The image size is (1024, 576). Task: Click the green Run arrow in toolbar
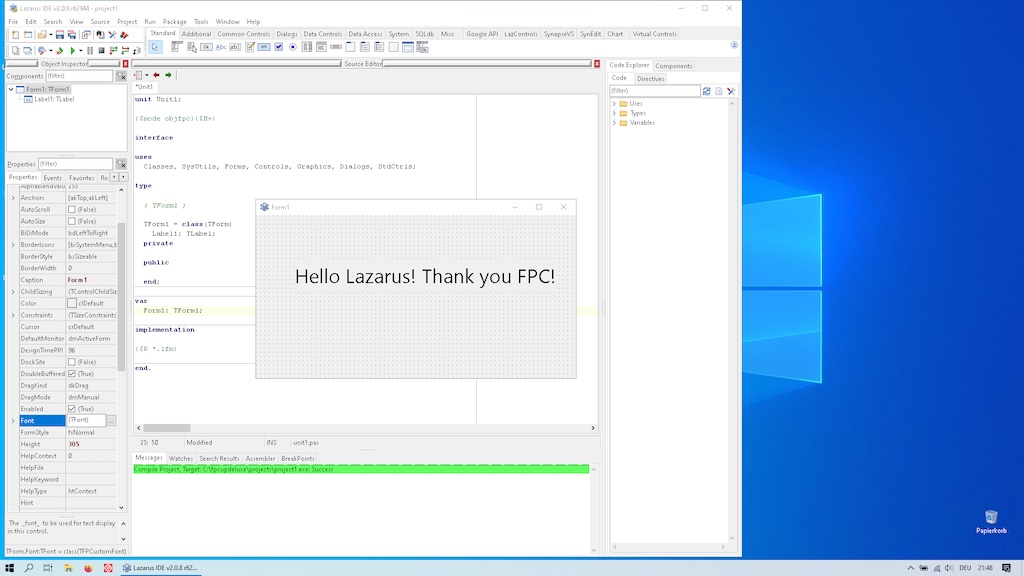pyautogui.click(x=73, y=50)
